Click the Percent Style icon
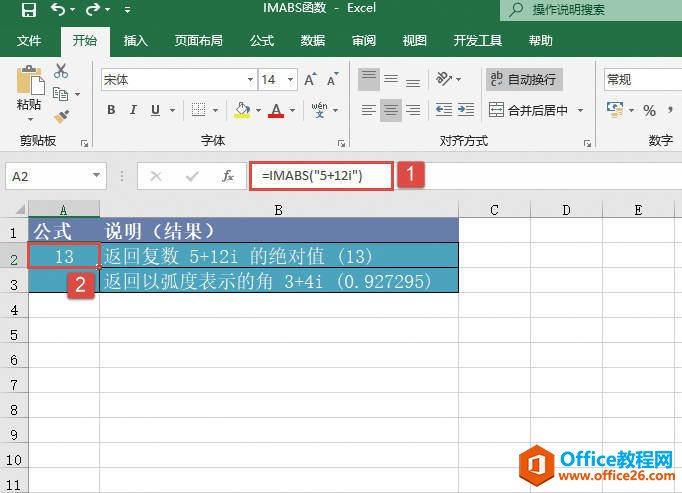The image size is (682, 493). (x=649, y=111)
